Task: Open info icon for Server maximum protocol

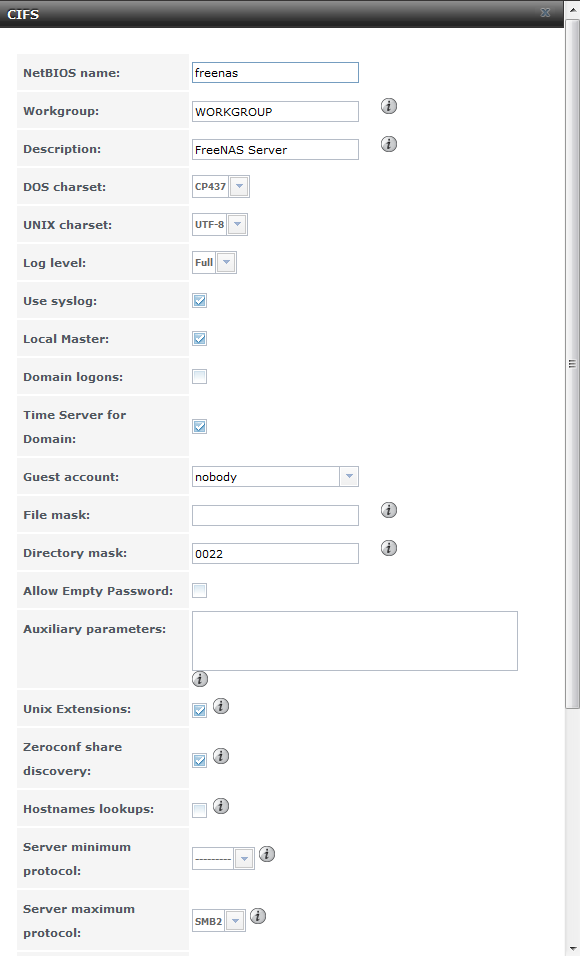Action: (258, 916)
